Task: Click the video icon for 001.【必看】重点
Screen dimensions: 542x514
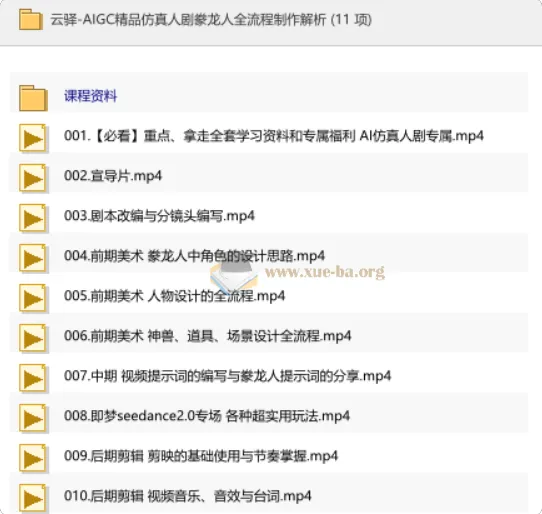Action: click(x=33, y=138)
